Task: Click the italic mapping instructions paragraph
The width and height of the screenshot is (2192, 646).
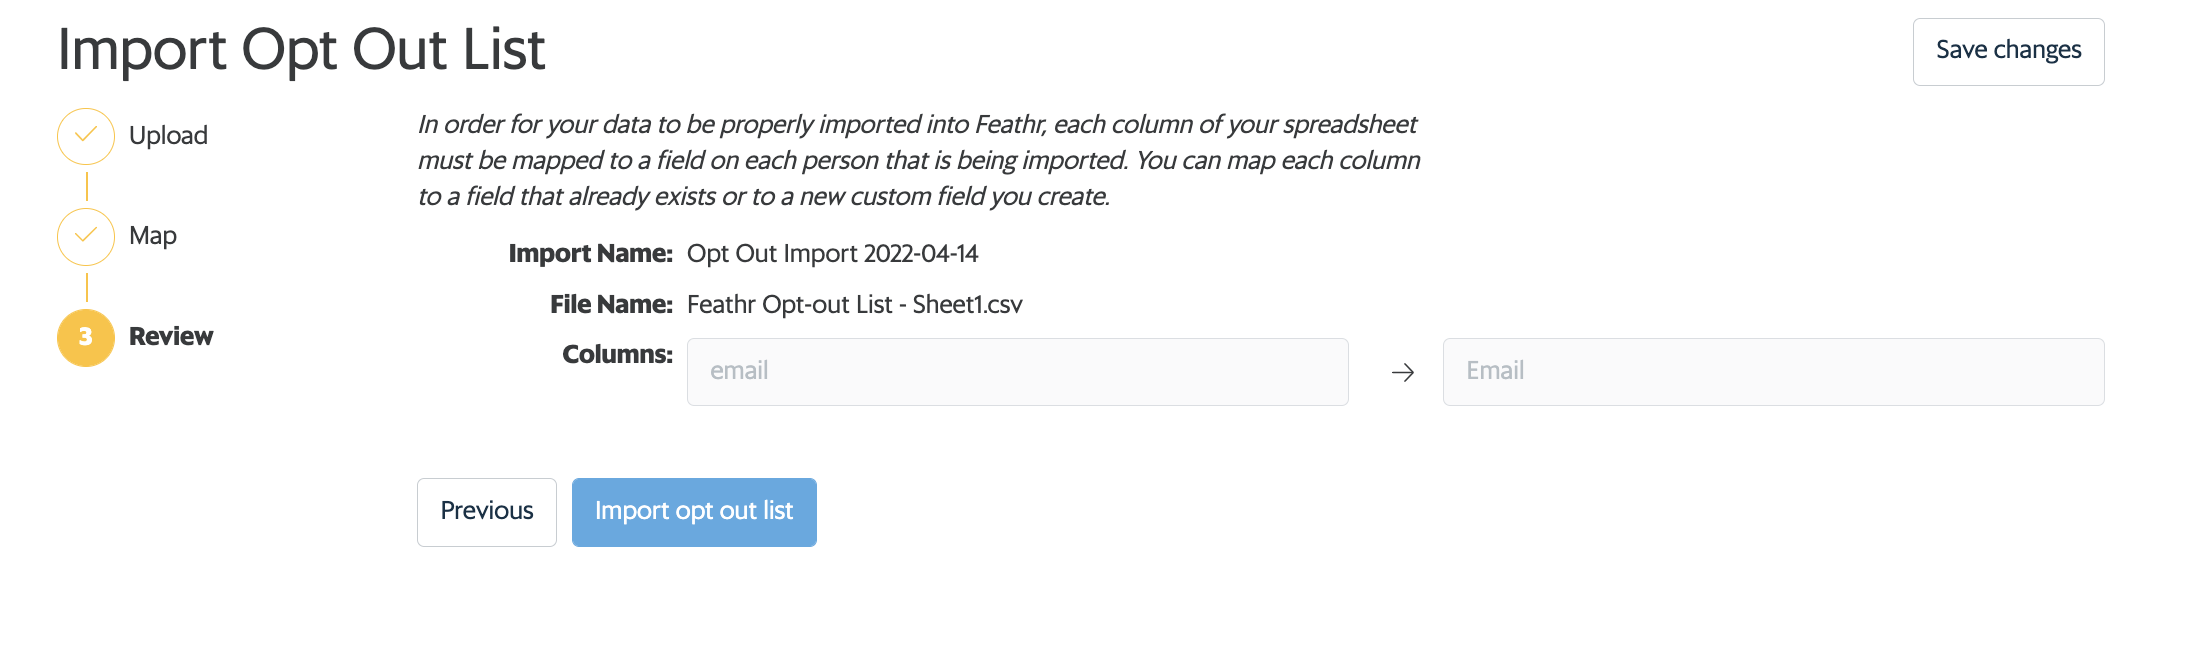Action: pyautogui.click(x=918, y=160)
